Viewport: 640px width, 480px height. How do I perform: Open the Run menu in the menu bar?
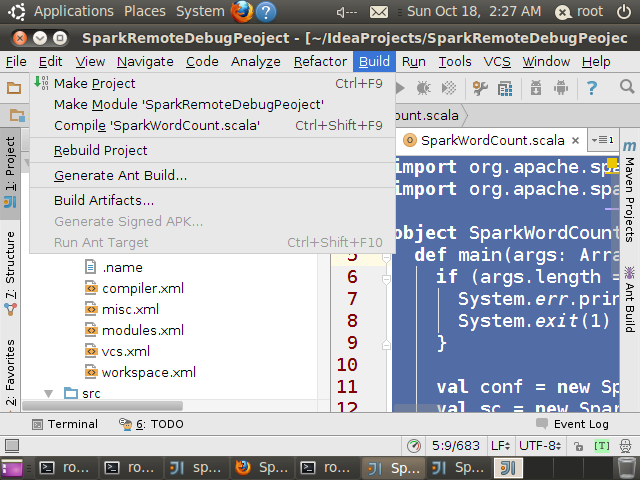pyautogui.click(x=413, y=62)
